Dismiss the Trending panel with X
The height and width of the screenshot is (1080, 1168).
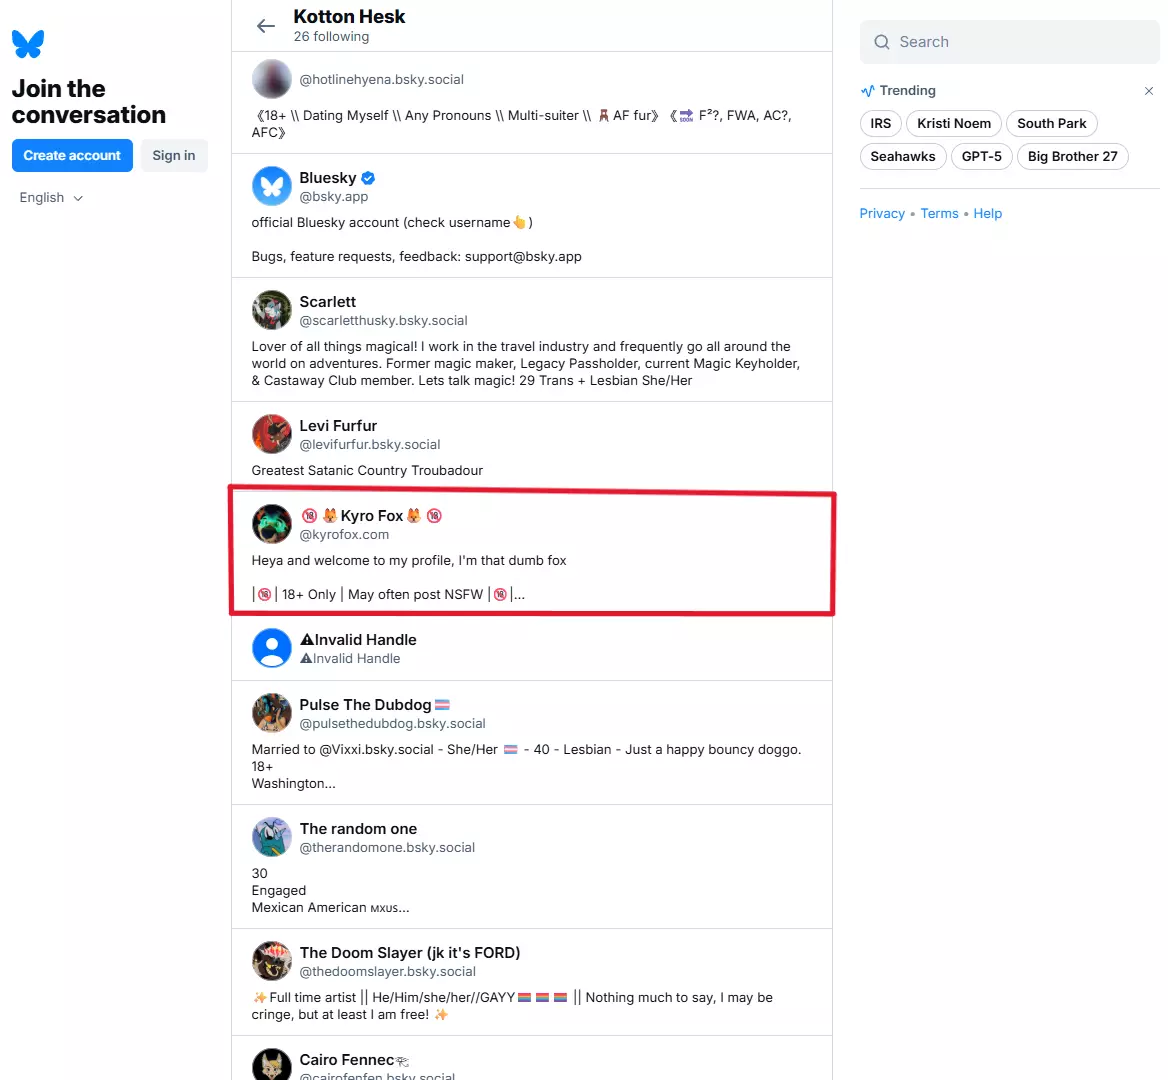click(1149, 91)
